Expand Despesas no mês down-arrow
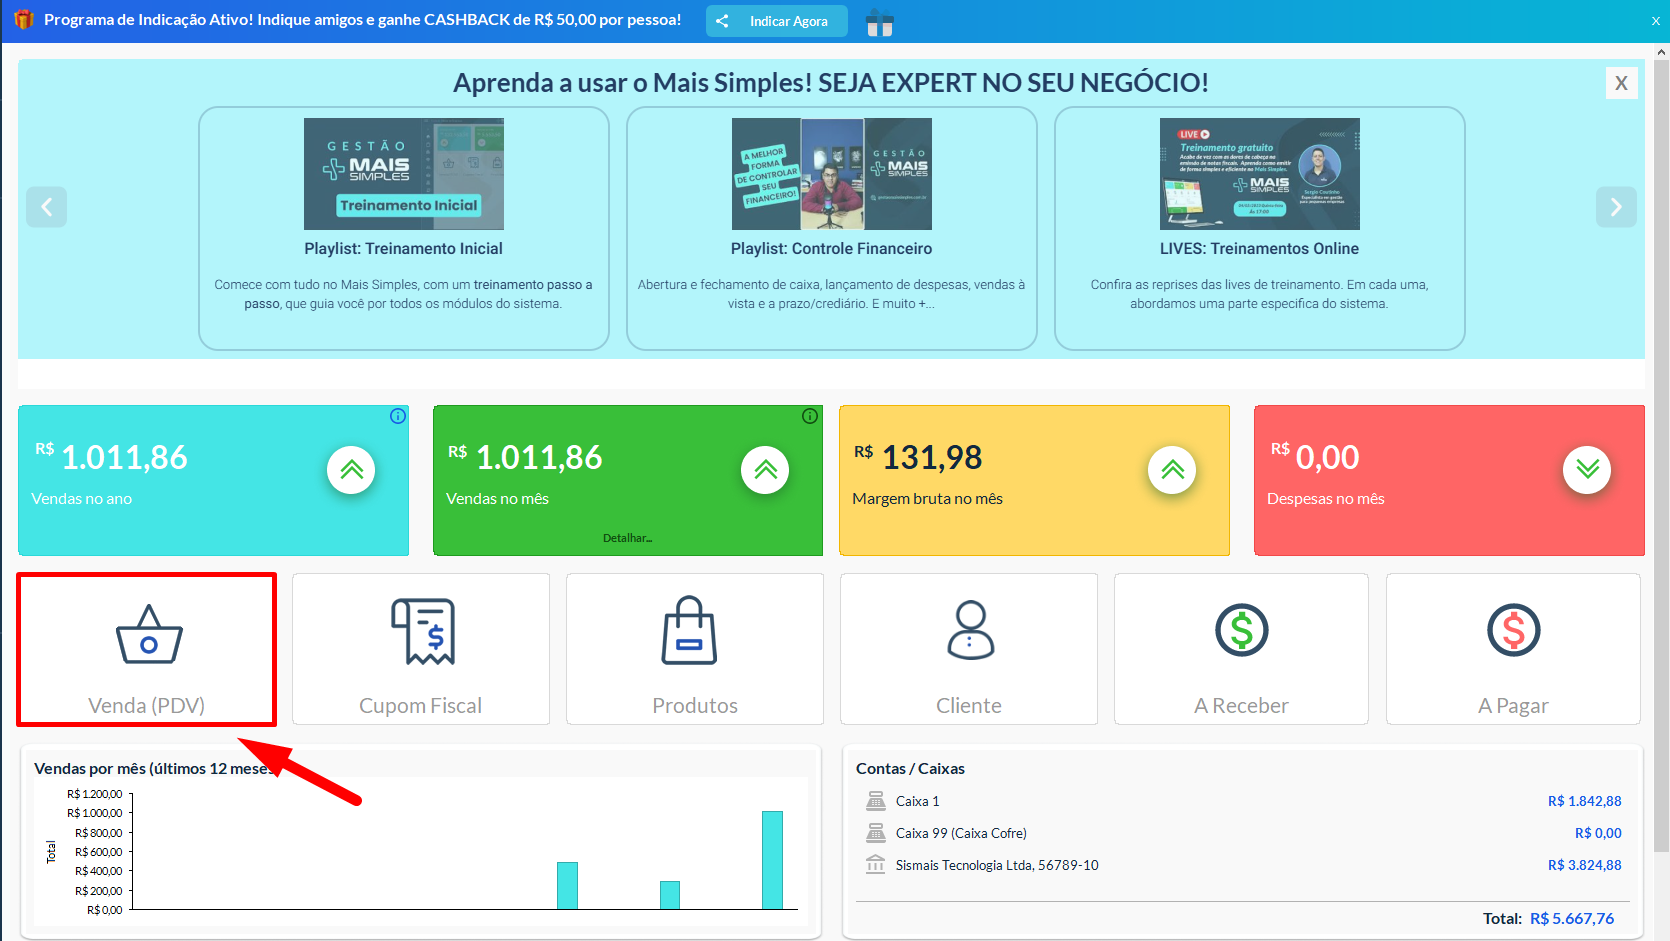Screen dimensions: 1670x941 (x=1587, y=470)
